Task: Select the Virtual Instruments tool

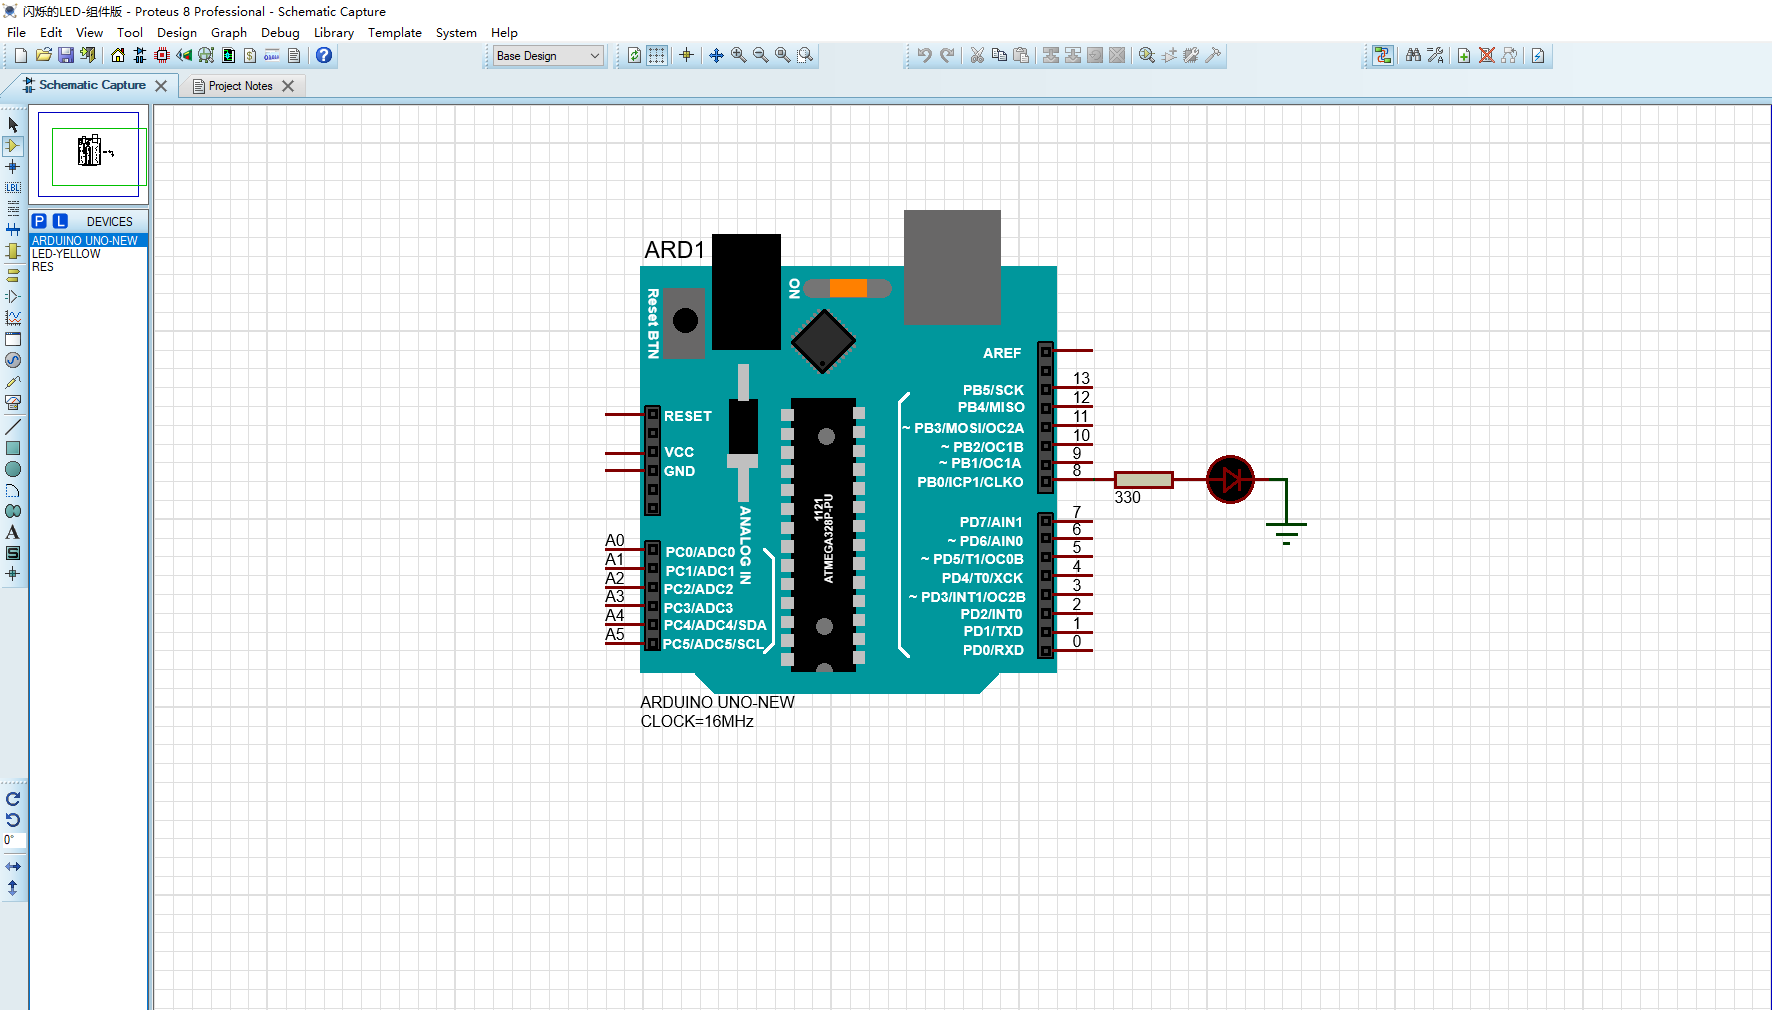Action: 13,403
